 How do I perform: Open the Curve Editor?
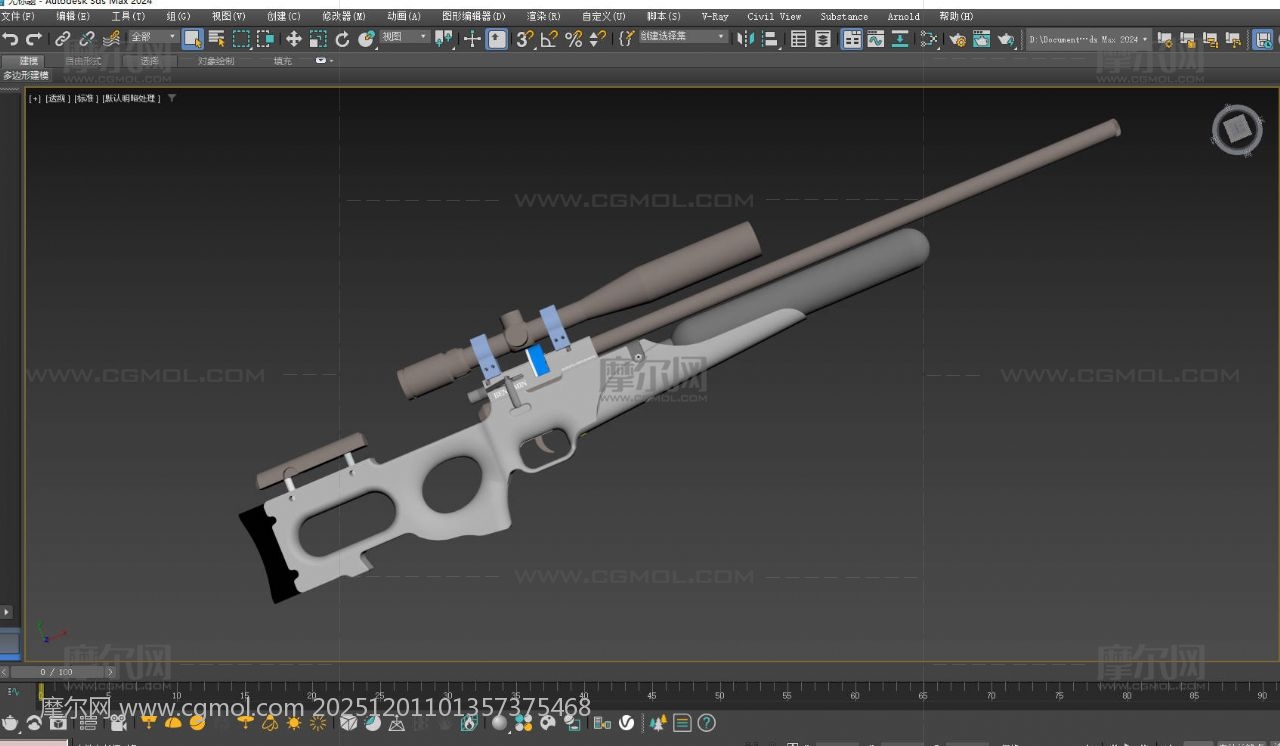(875, 39)
